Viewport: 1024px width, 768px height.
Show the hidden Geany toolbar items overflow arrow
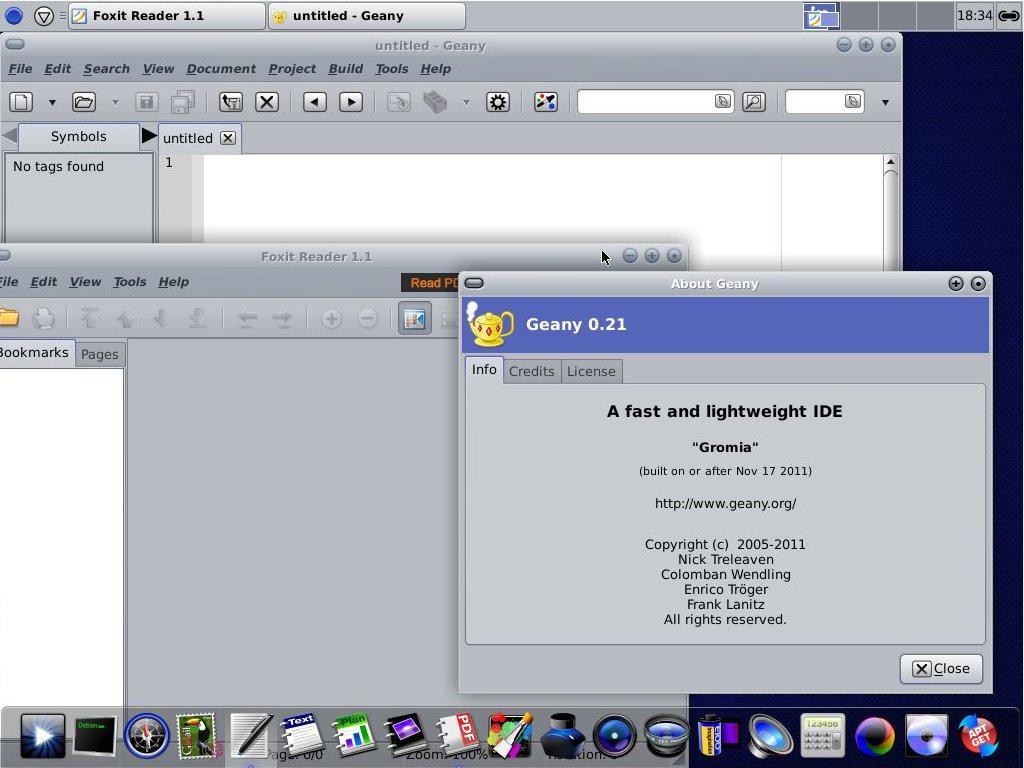coord(885,103)
